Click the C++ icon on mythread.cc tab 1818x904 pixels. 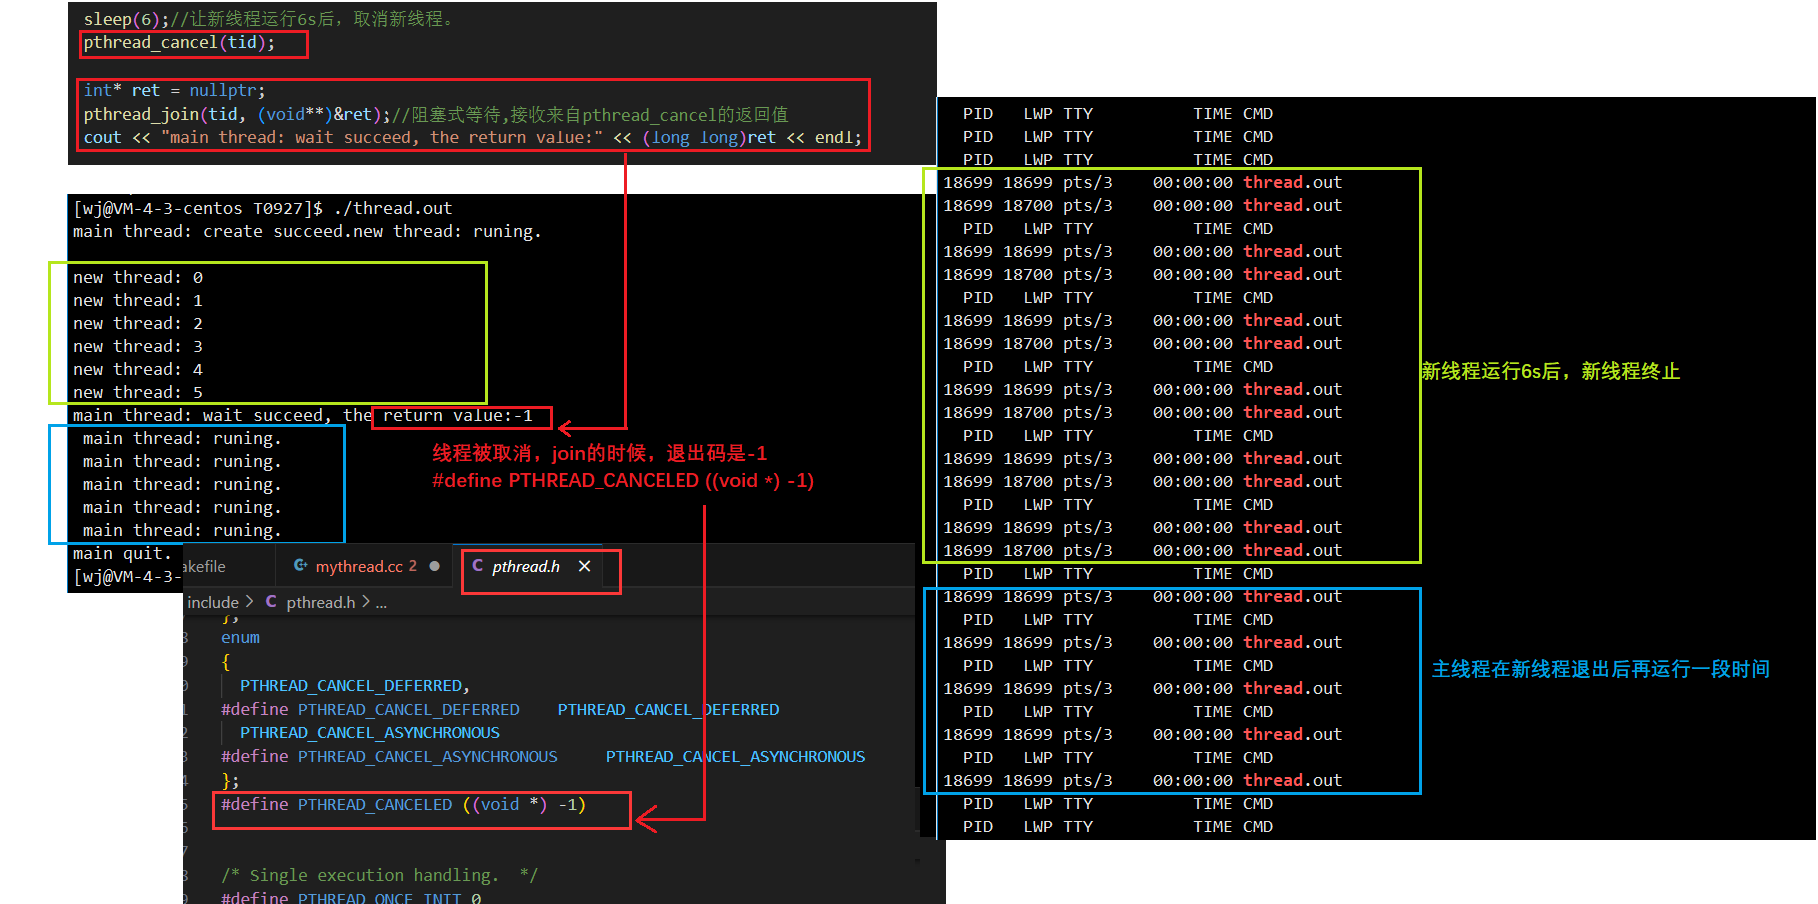pos(300,566)
